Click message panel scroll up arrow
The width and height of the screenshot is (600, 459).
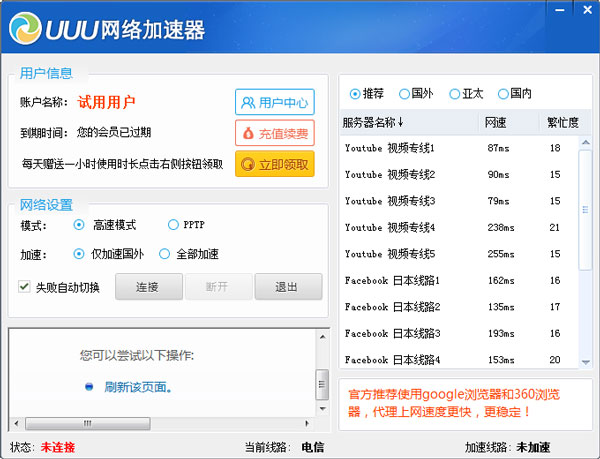322,337
